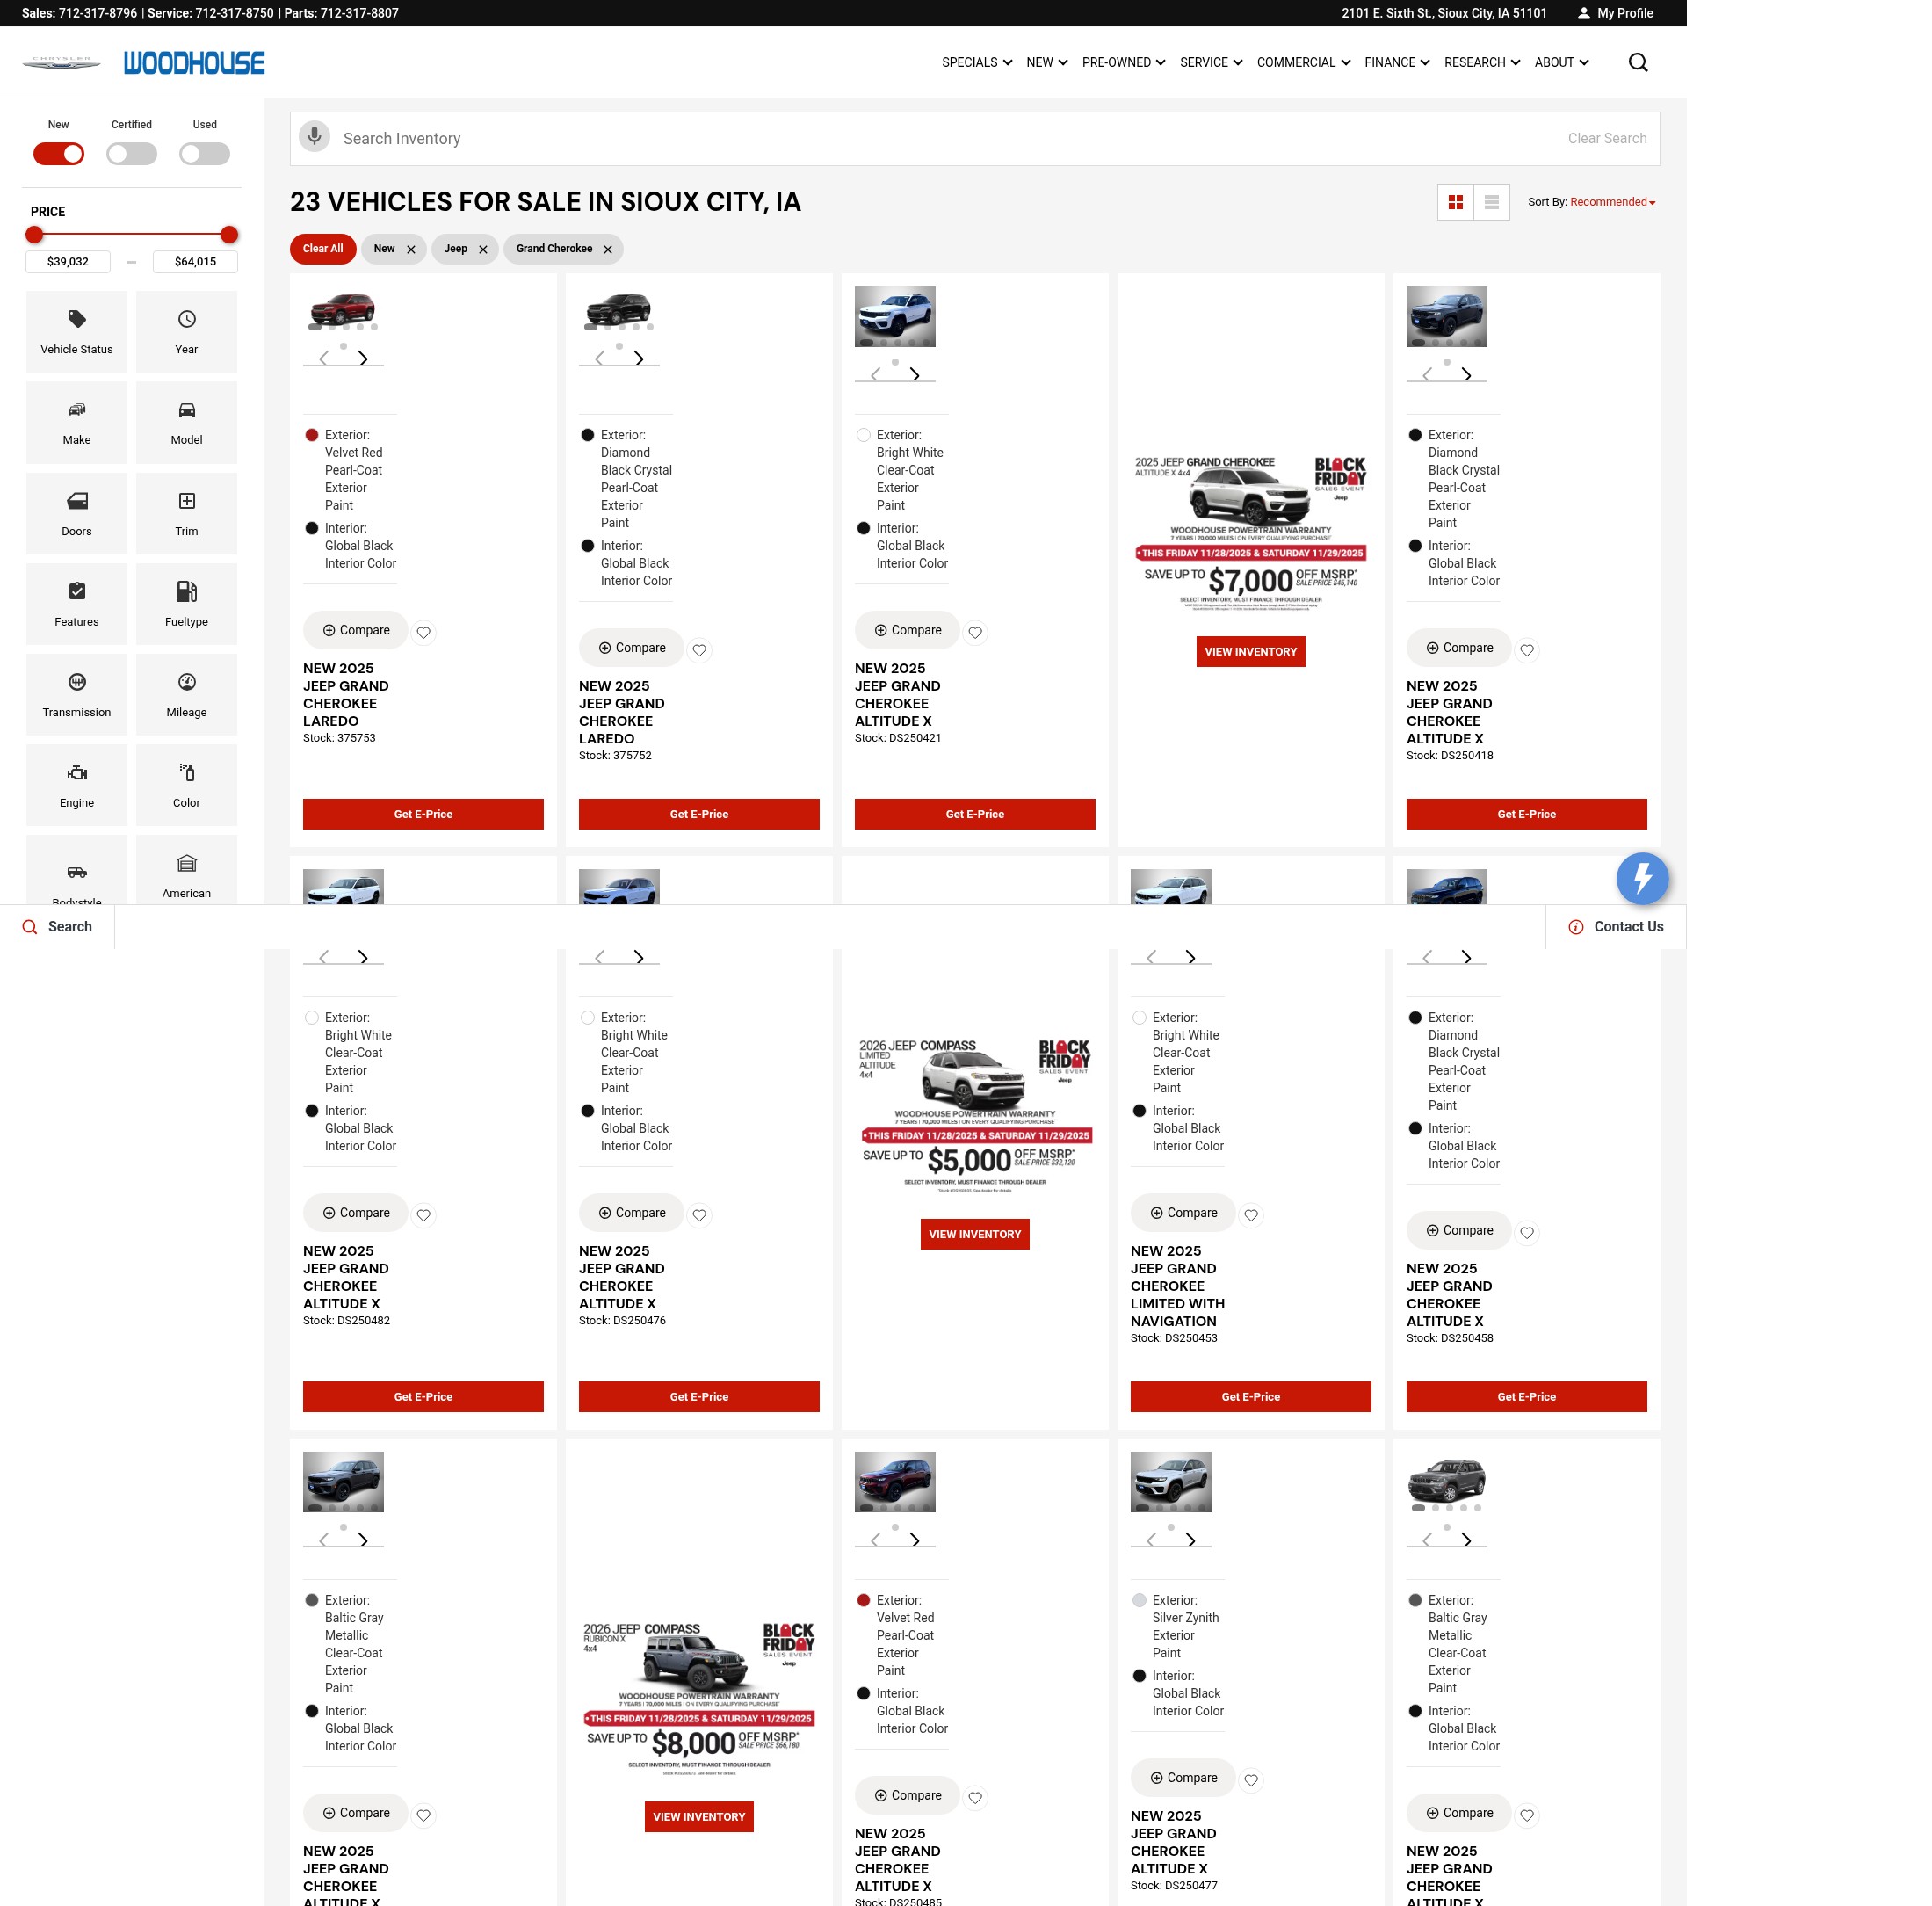The height and width of the screenshot is (1906, 1932).
Task: Toggle the Certified vehicles switch
Action: click(x=132, y=154)
